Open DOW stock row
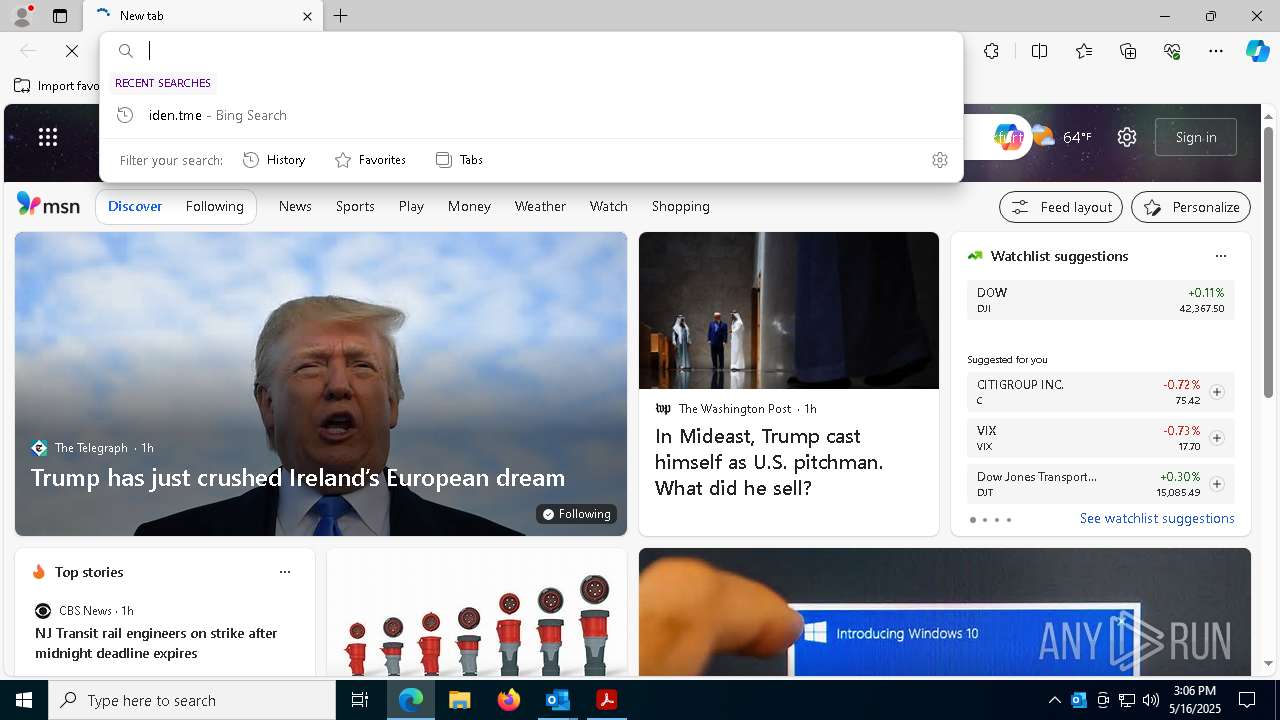The width and height of the screenshot is (1280, 720). click(1101, 300)
